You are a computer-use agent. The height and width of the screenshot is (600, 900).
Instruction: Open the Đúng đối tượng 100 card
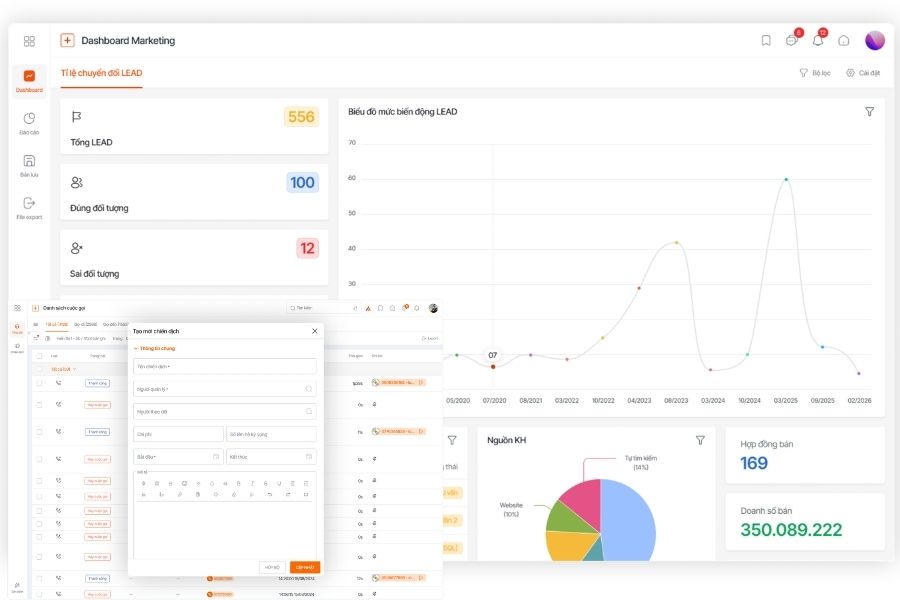pyautogui.click(x=194, y=192)
